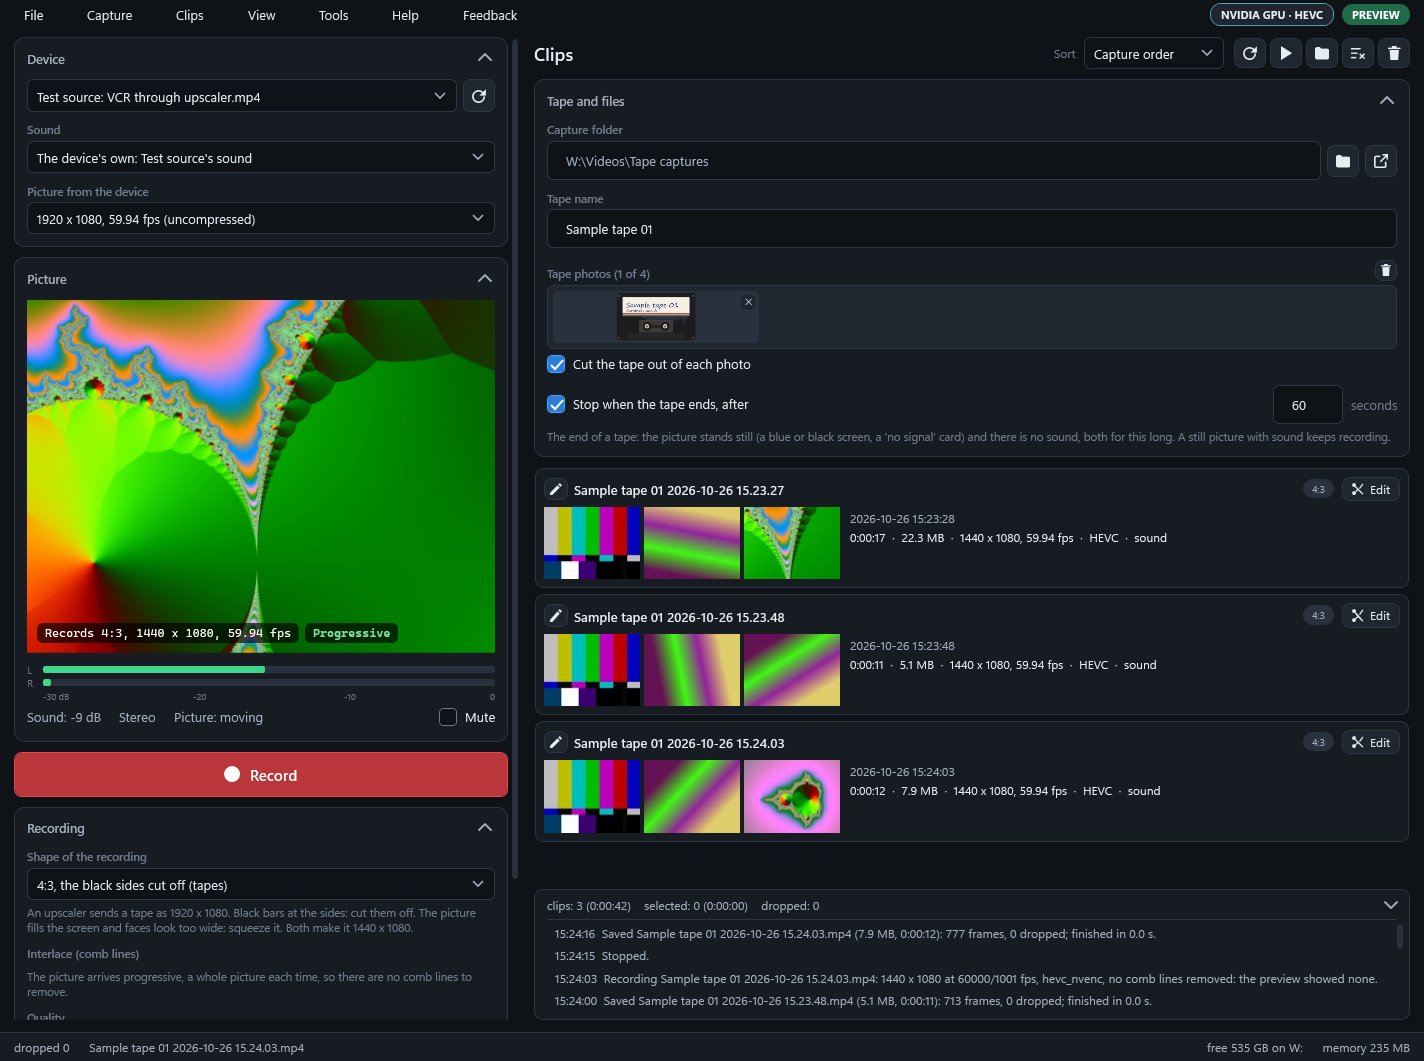Viewport: 1424px width, 1061px height.
Task: Click the 4:3 badge on clip 15.24.03
Action: 1318,742
